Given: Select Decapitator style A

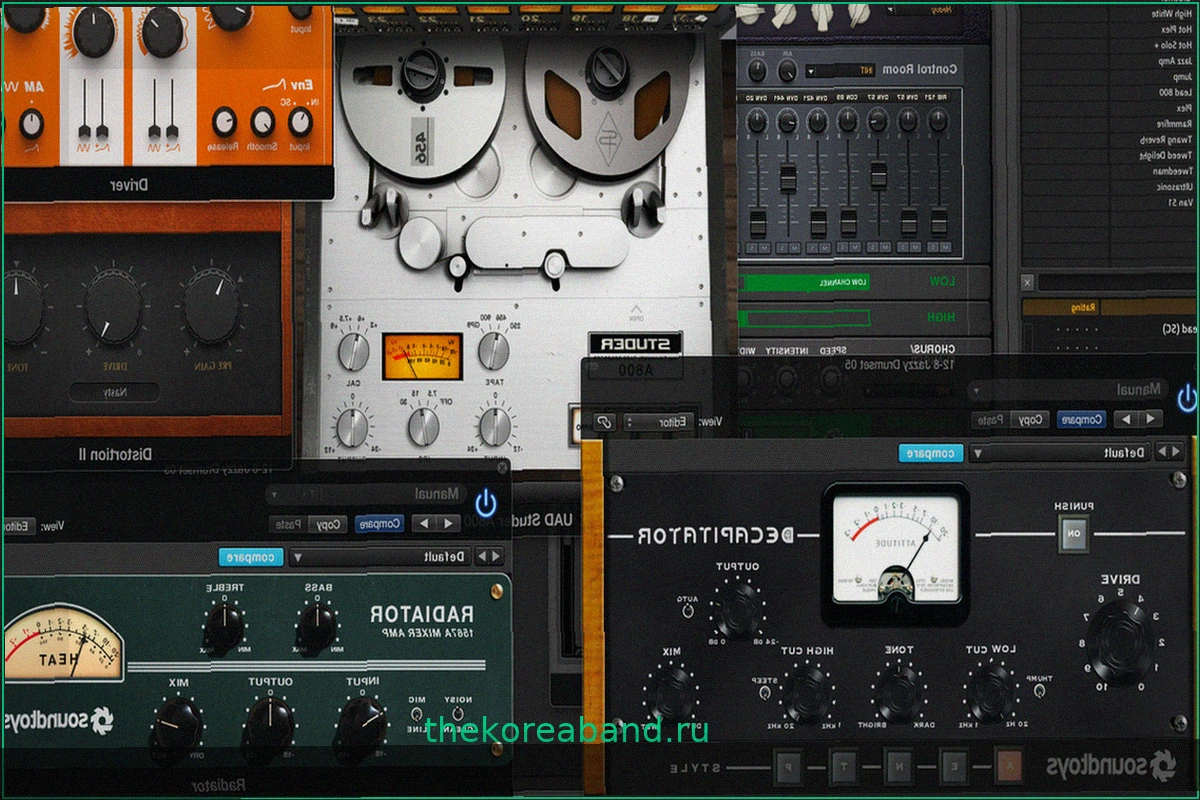Looking at the screenshot, I should point(1008,767).
